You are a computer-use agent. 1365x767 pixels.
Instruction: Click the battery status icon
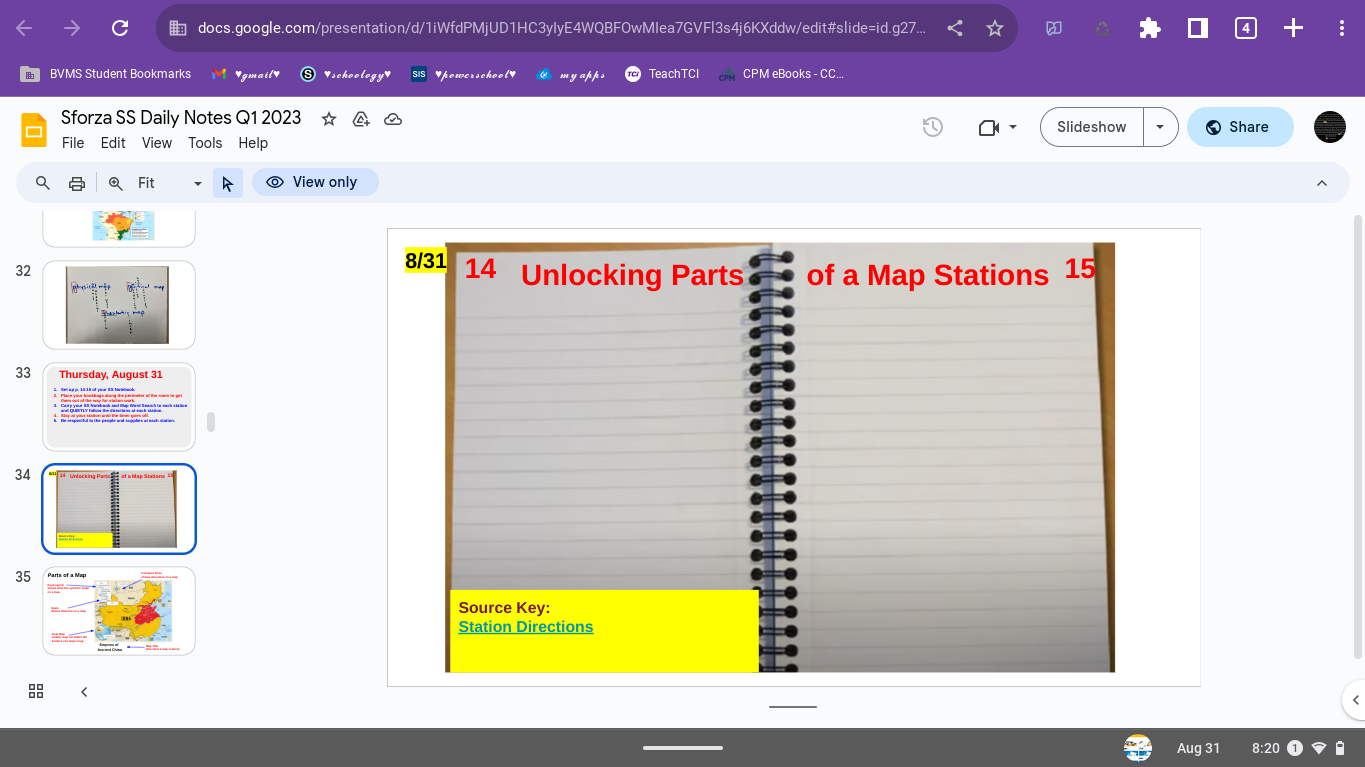[1340, 748]
